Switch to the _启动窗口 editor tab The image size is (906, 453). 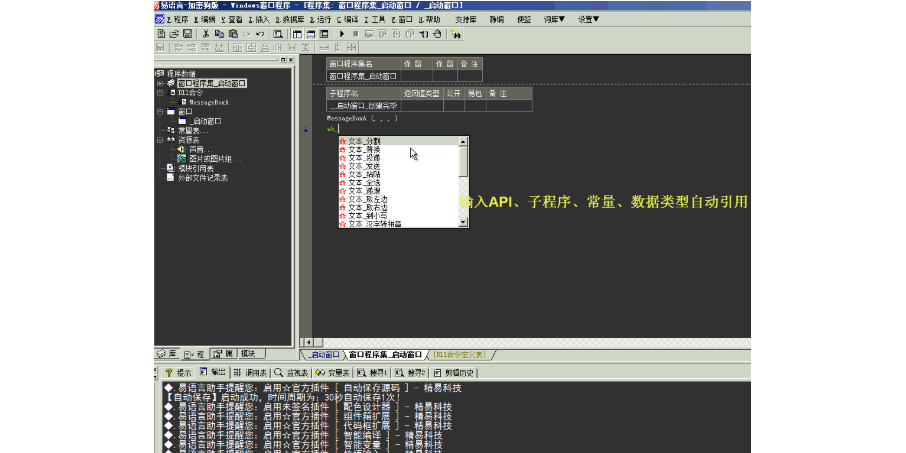322,355
